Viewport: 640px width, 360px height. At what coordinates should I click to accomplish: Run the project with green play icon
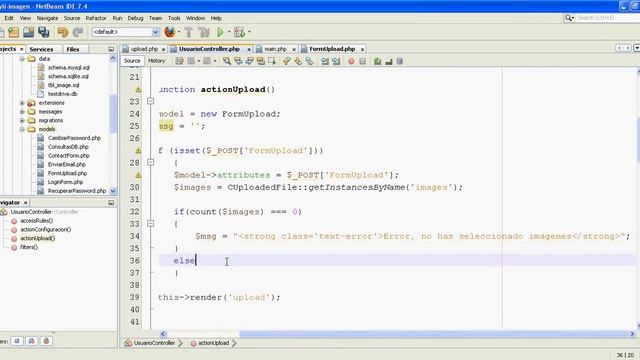click(220, 32)
